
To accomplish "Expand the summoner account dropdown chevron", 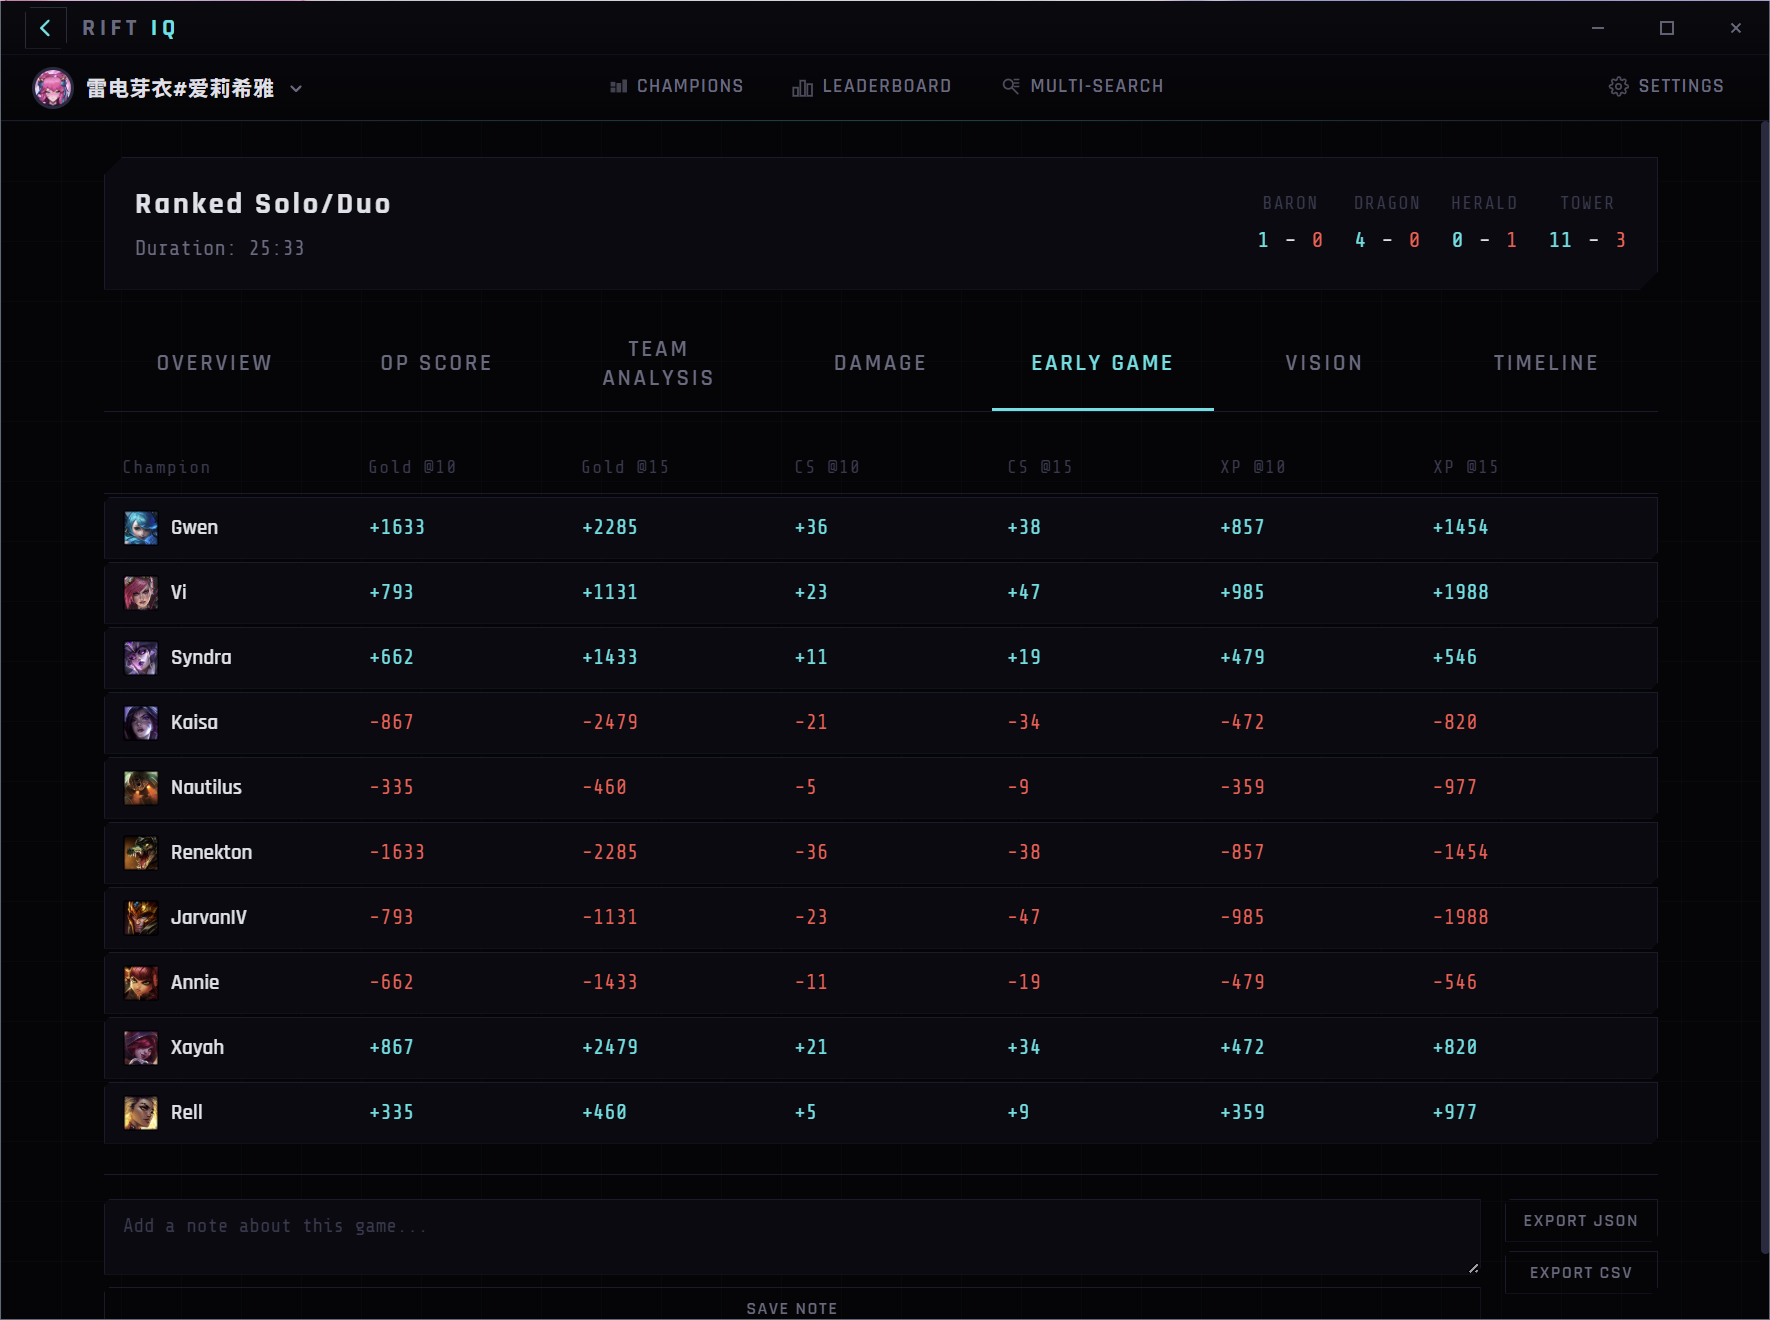I will (296, 88).
